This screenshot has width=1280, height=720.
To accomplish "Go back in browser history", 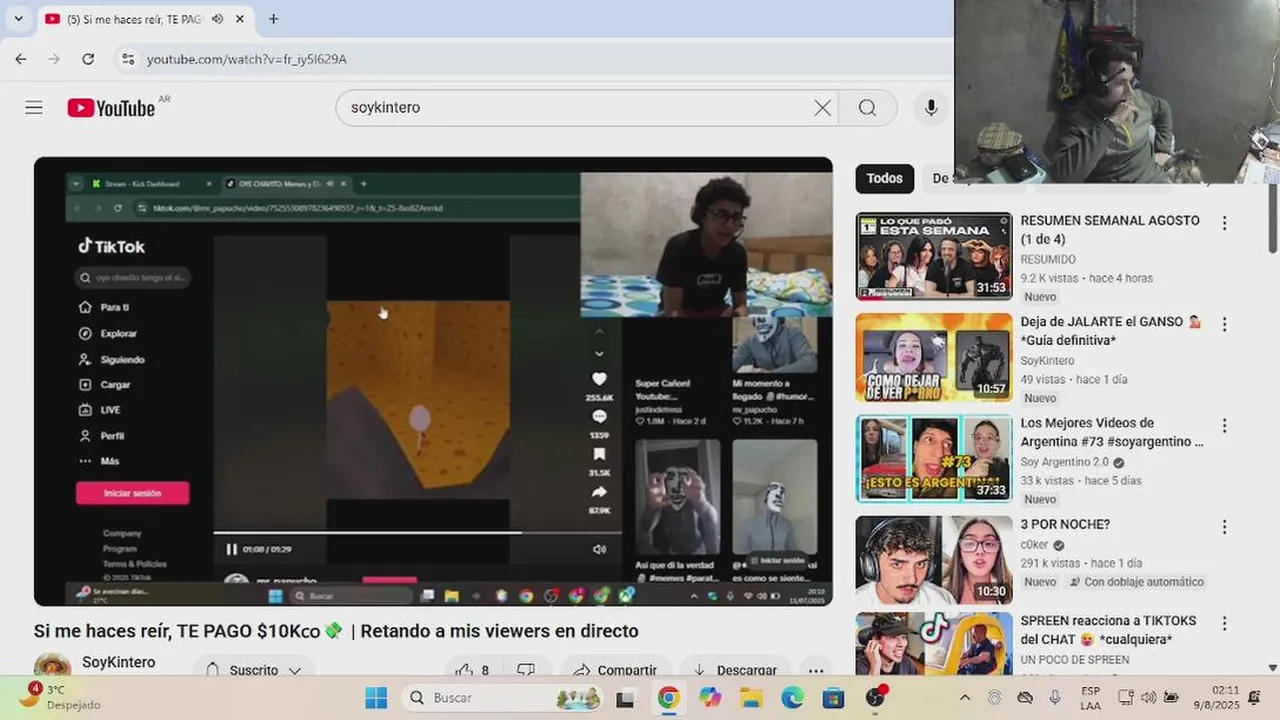I will [x=21, y=59].
